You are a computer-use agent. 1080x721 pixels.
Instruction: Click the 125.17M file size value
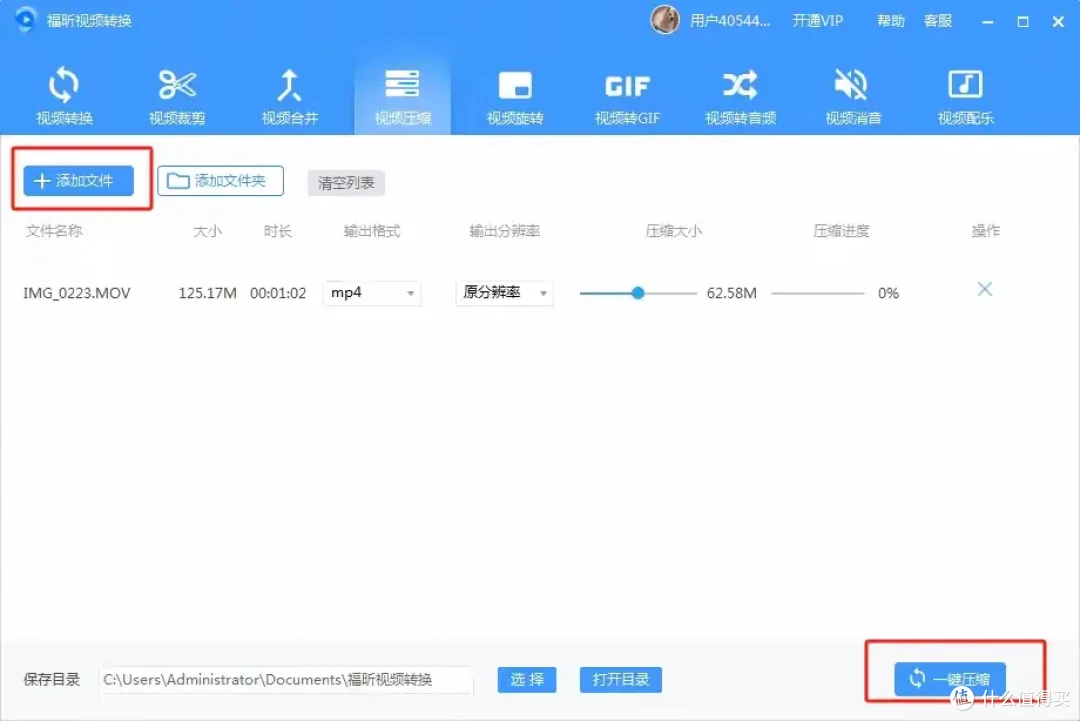coord(207,293)
